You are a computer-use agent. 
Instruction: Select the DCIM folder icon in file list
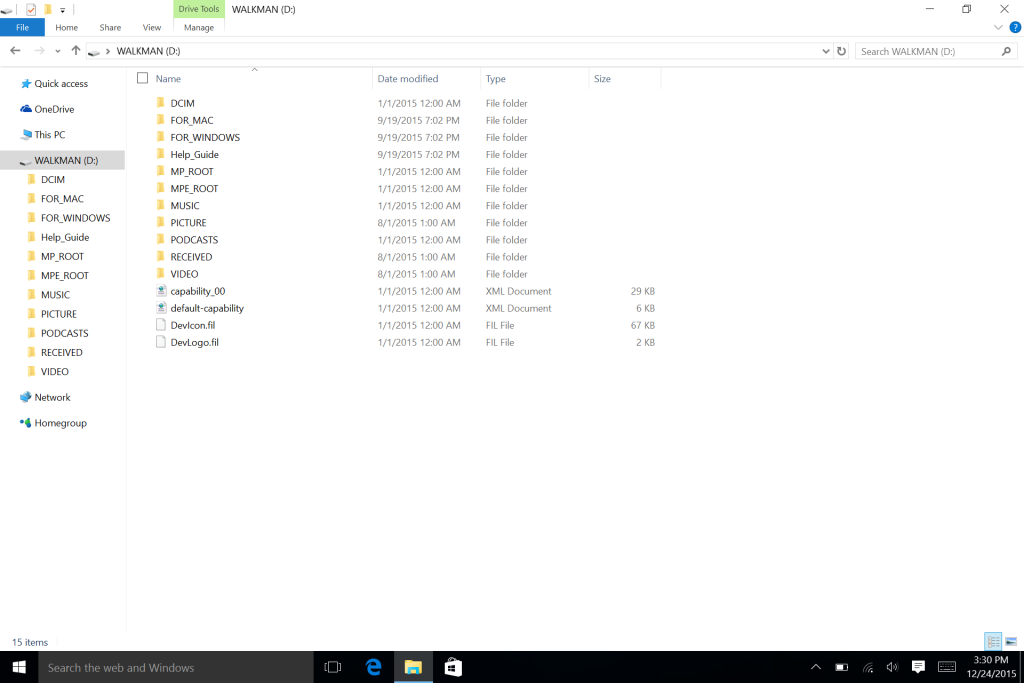[x=161, y=103]
